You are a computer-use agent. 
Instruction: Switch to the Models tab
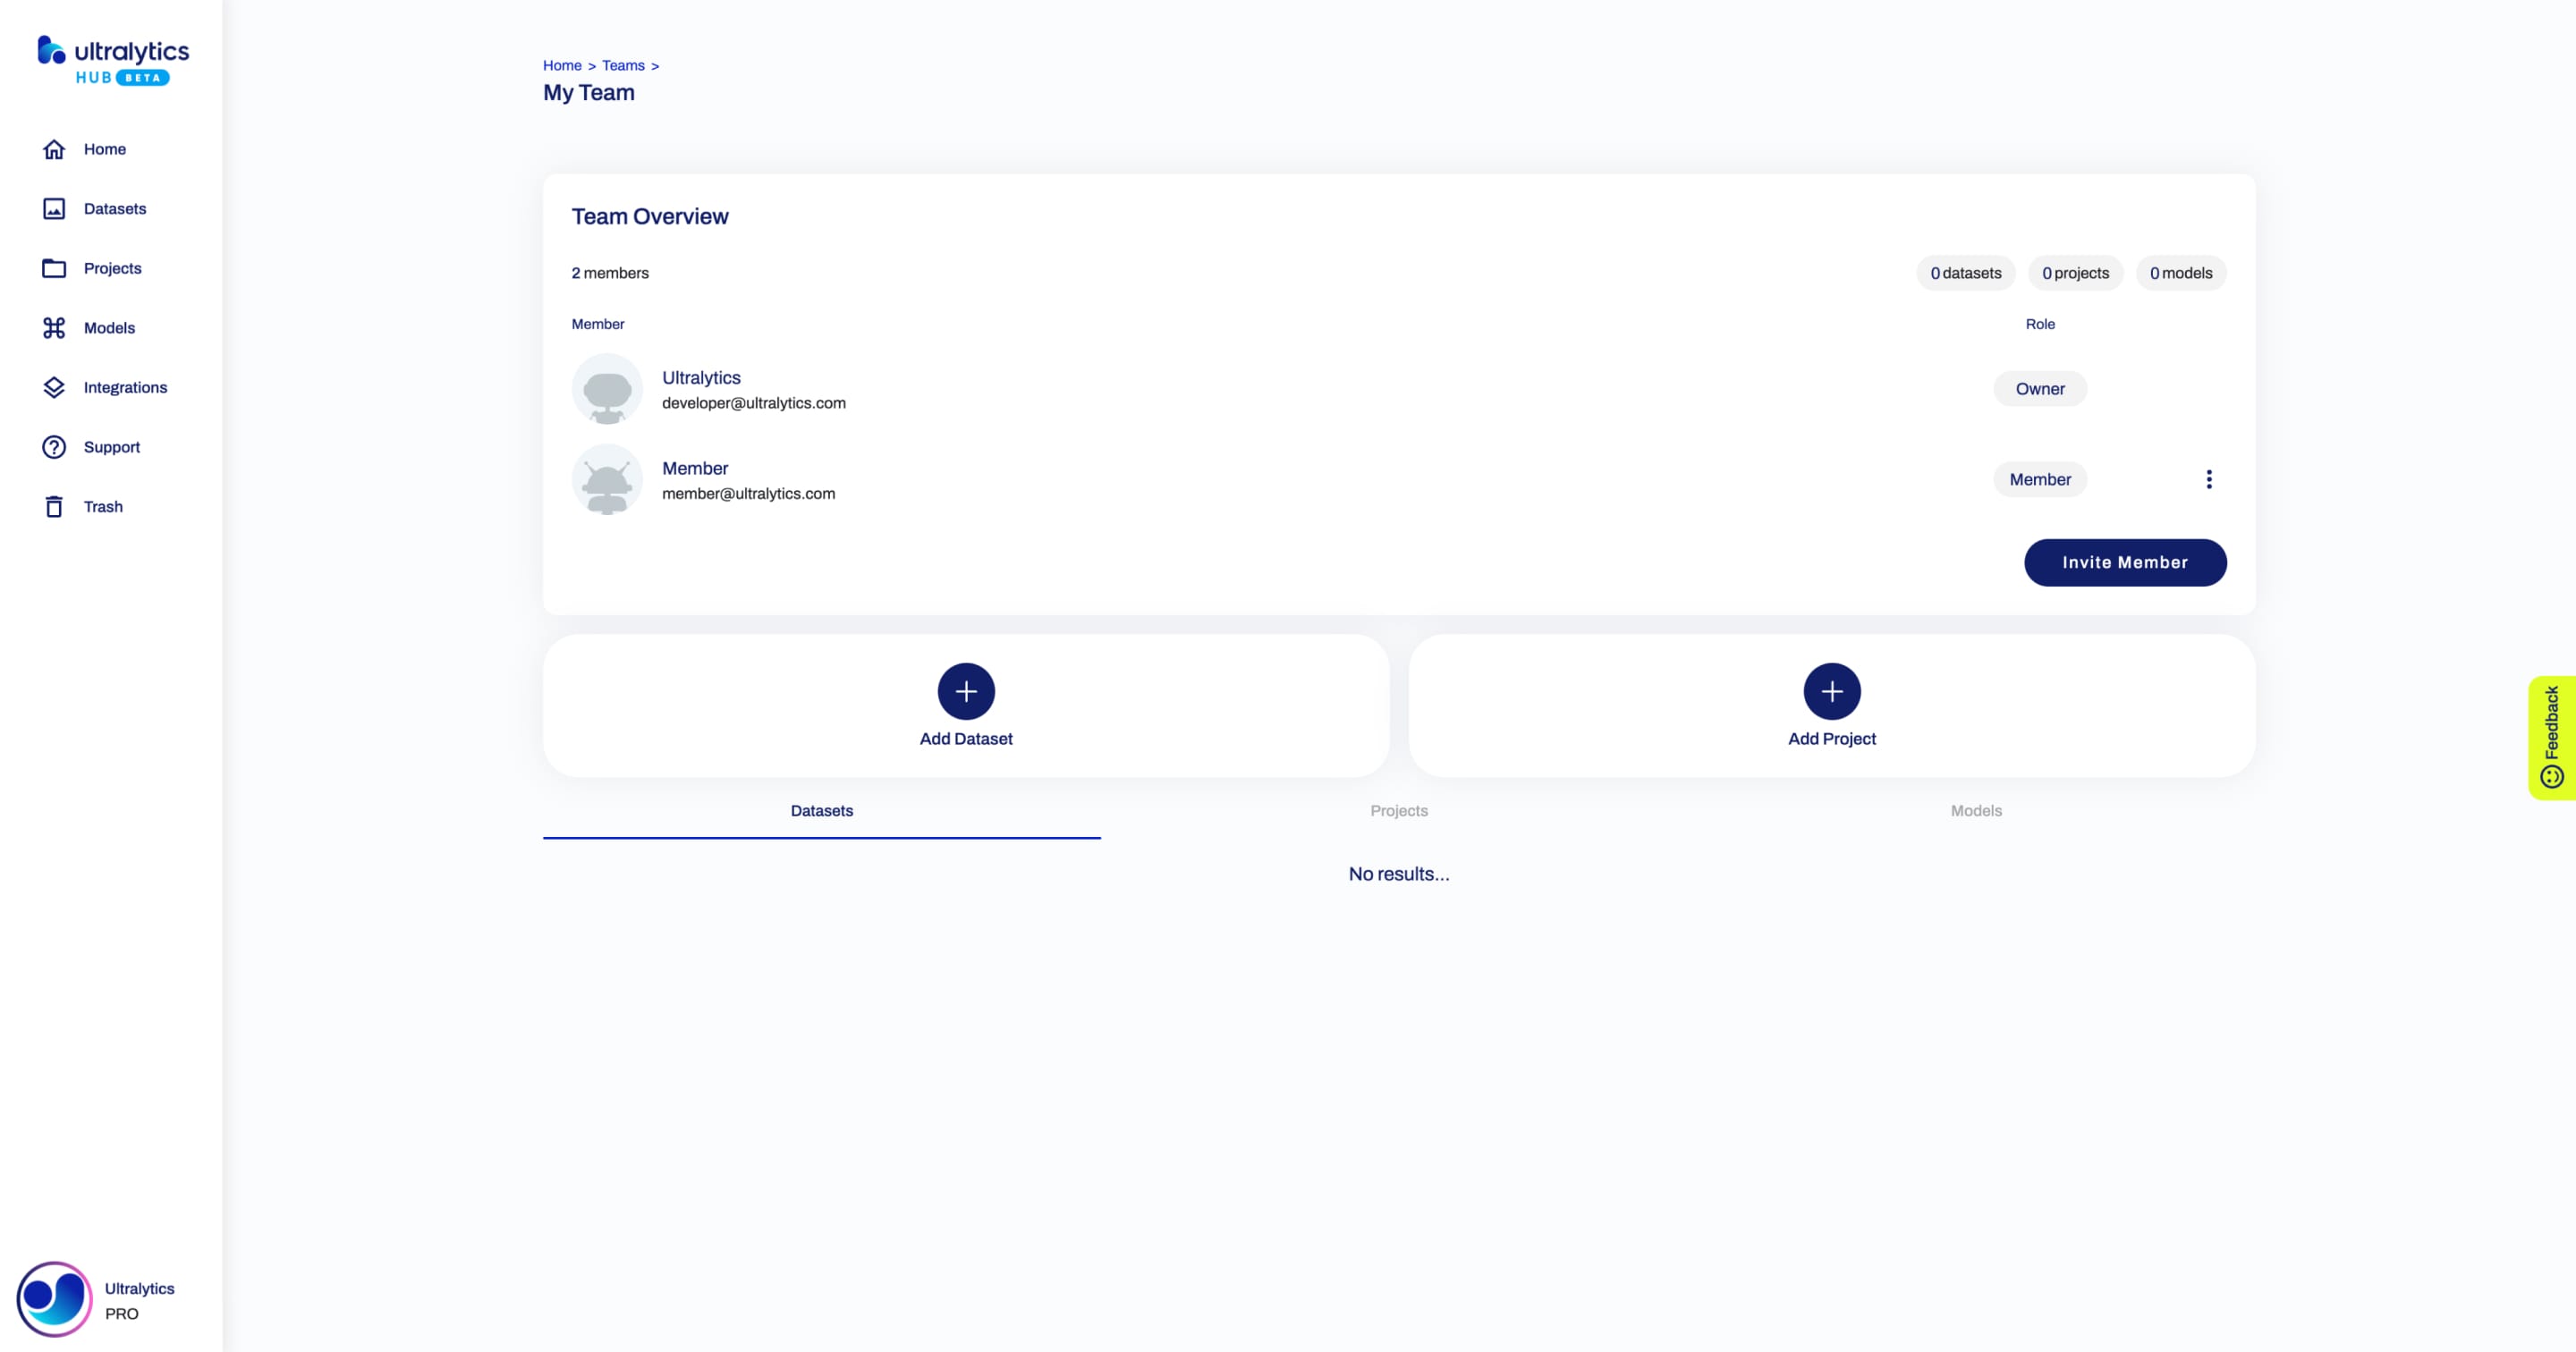tap(1975, 809)
